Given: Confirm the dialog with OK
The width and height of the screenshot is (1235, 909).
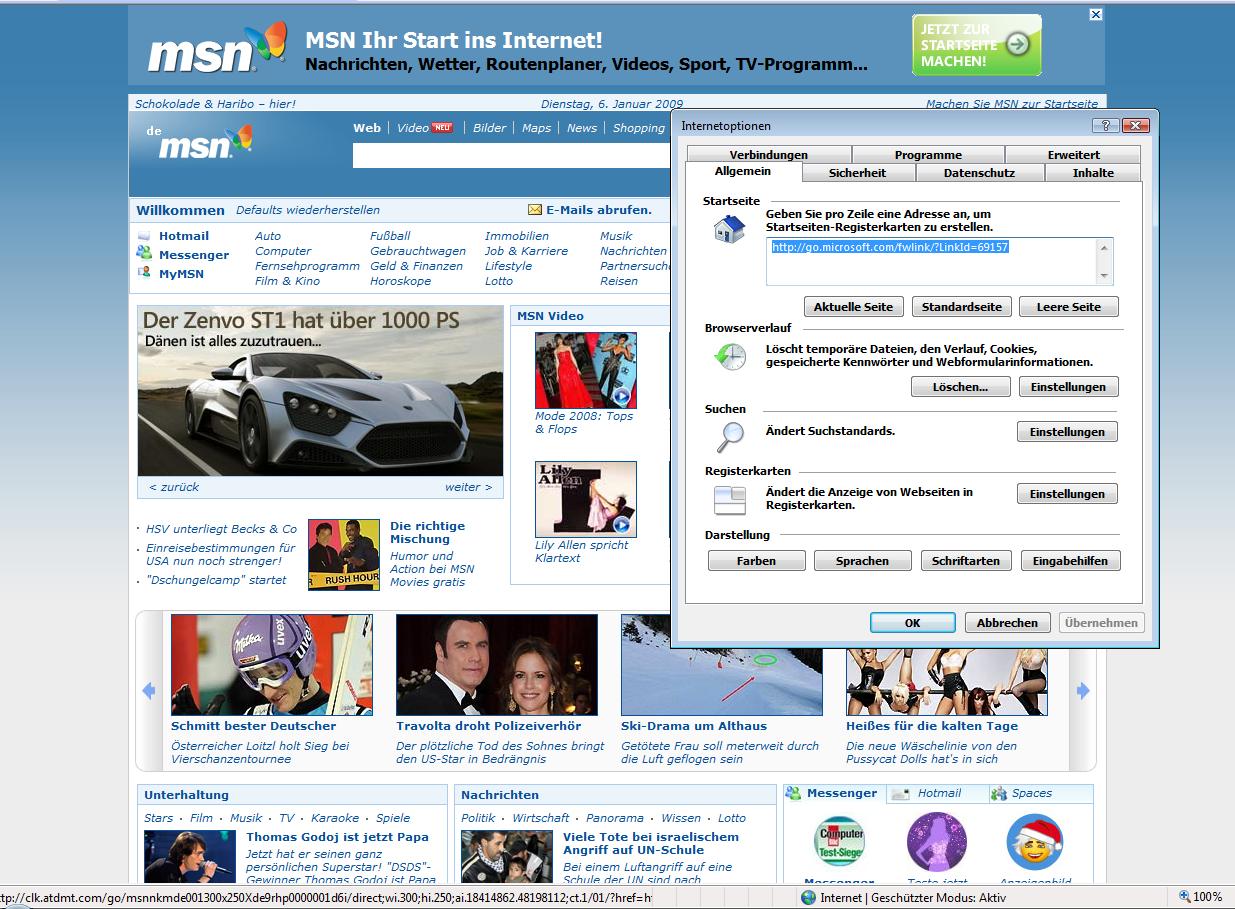Looking at the screenshot, I should (x=912, y=623).
